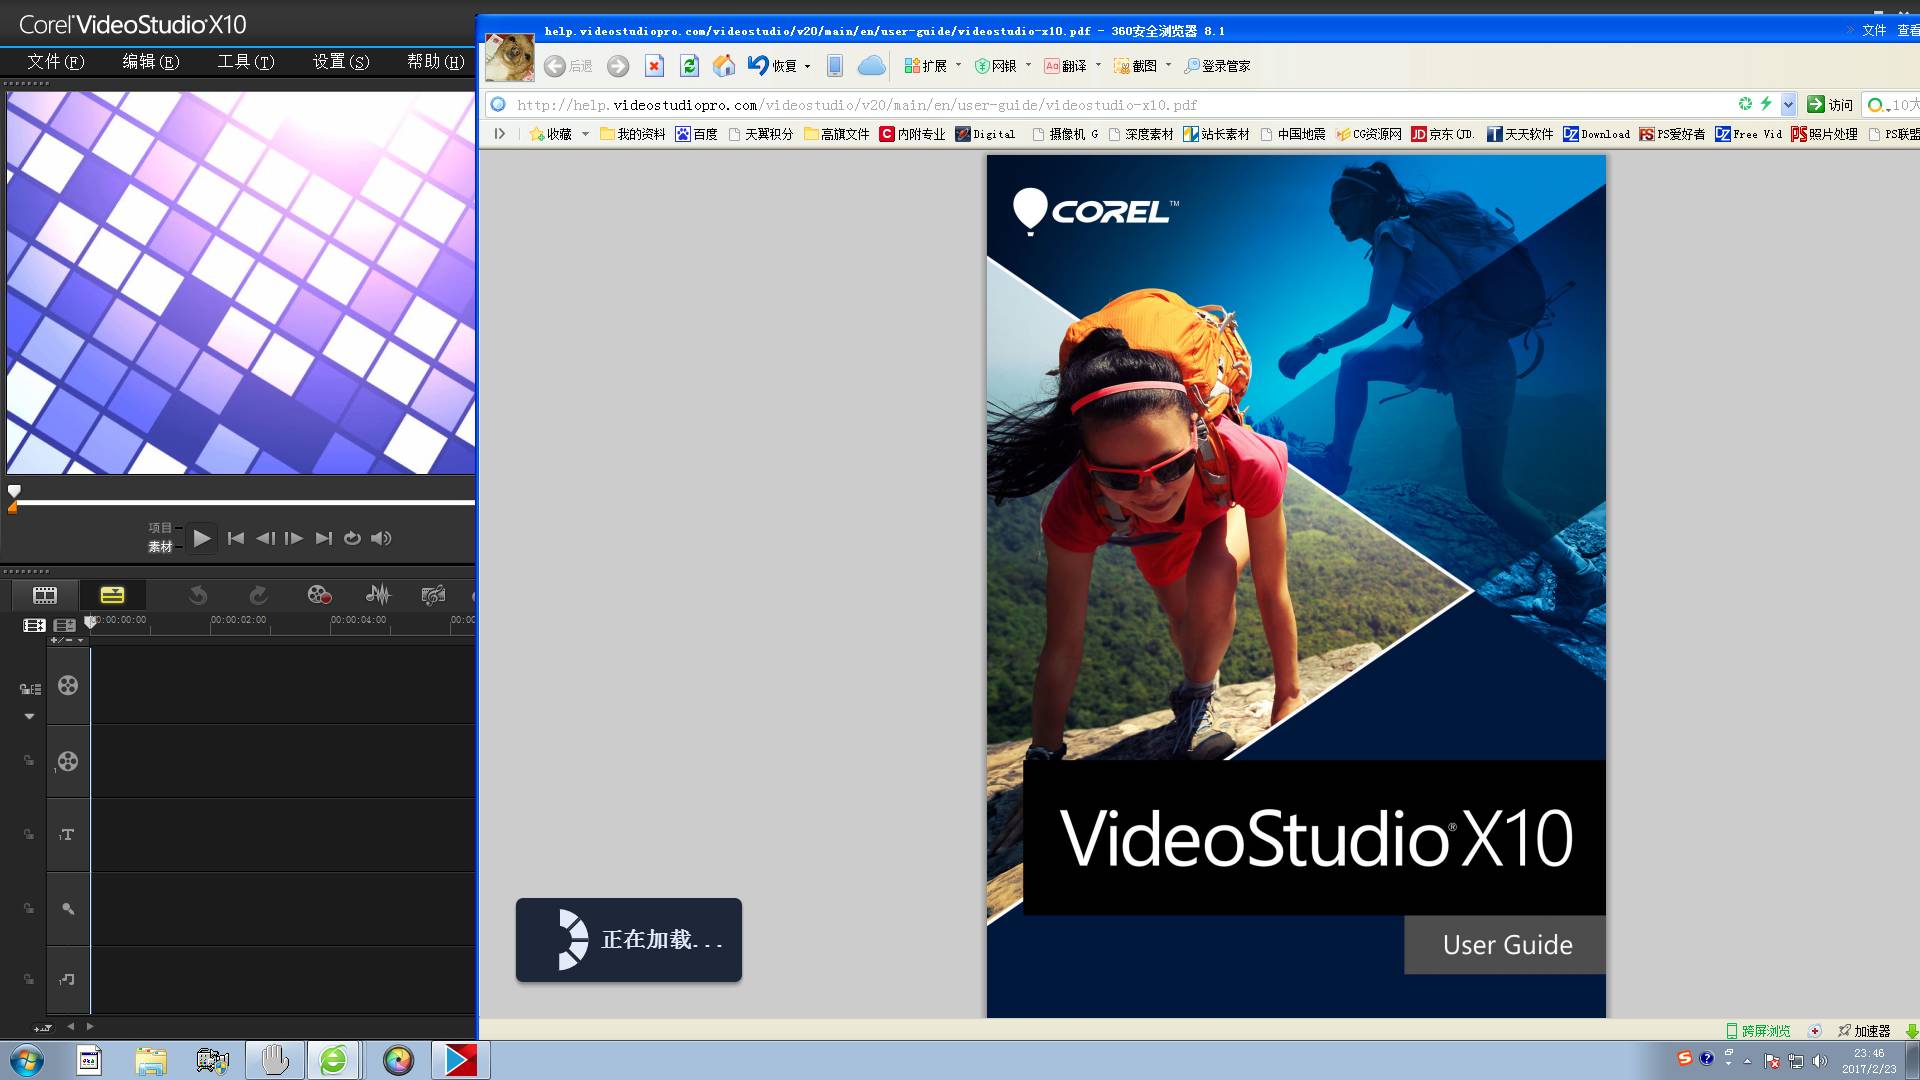Click the browser home house icon
Screen dimensions: 1920x1080
724,66
